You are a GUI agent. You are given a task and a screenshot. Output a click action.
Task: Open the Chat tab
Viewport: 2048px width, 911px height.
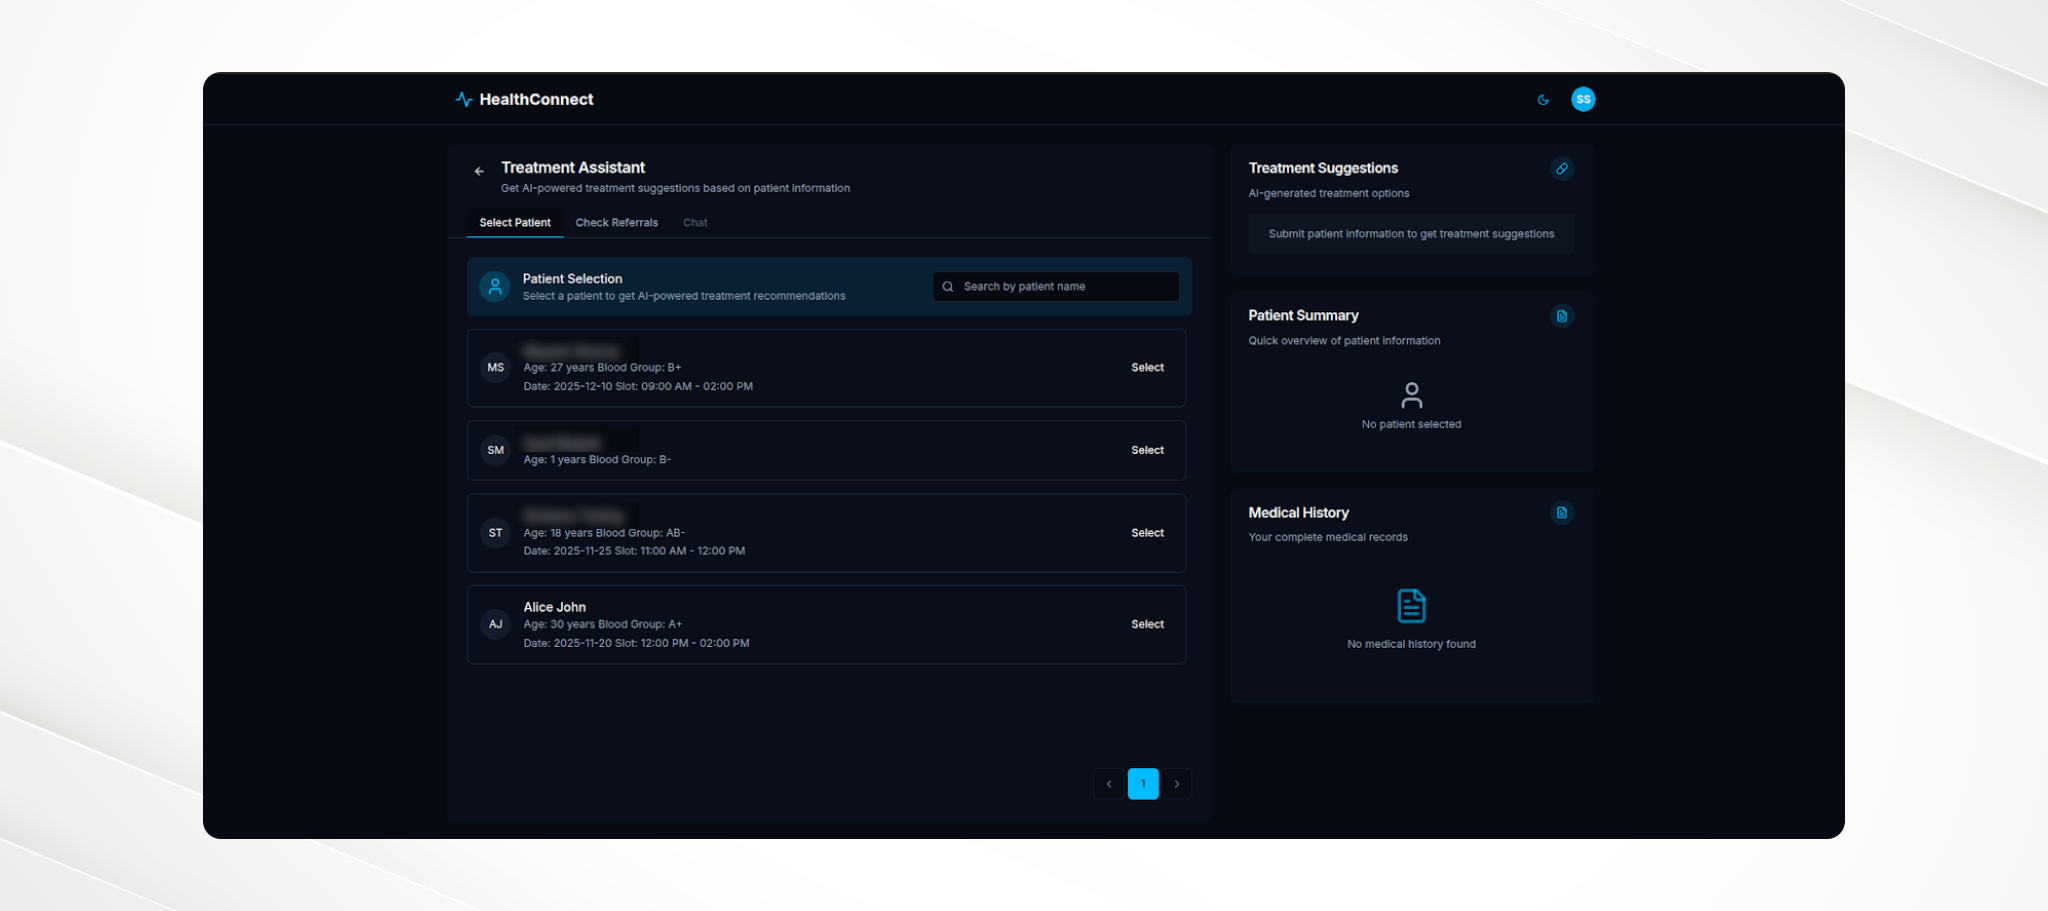click(695, 222)
